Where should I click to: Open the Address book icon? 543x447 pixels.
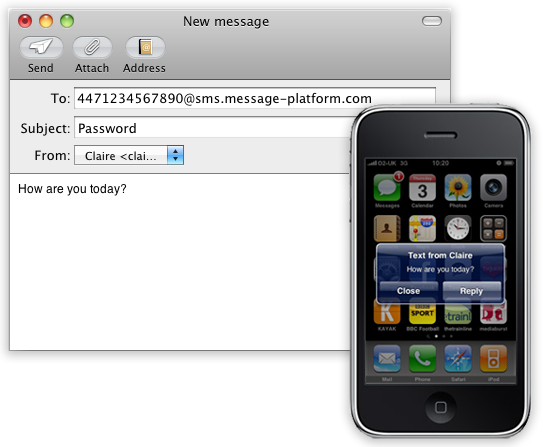pyautogui.click(x=145, y=47)
